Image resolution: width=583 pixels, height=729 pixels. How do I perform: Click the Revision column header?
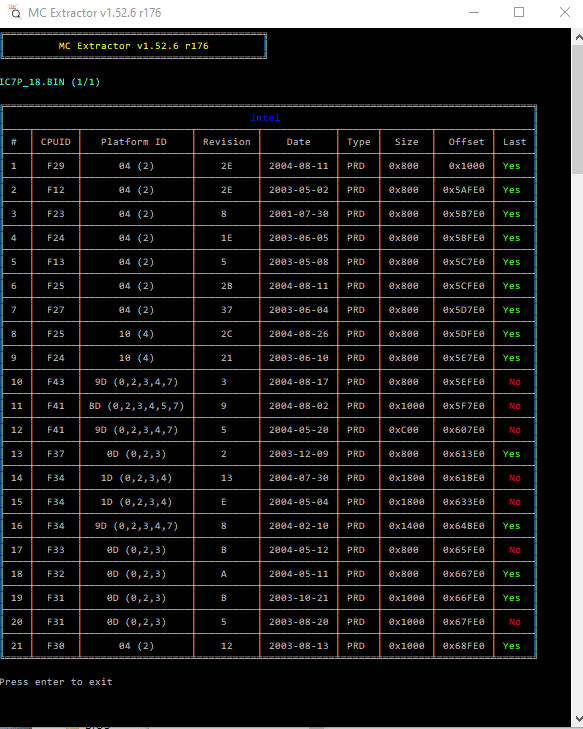click(226, 142)
